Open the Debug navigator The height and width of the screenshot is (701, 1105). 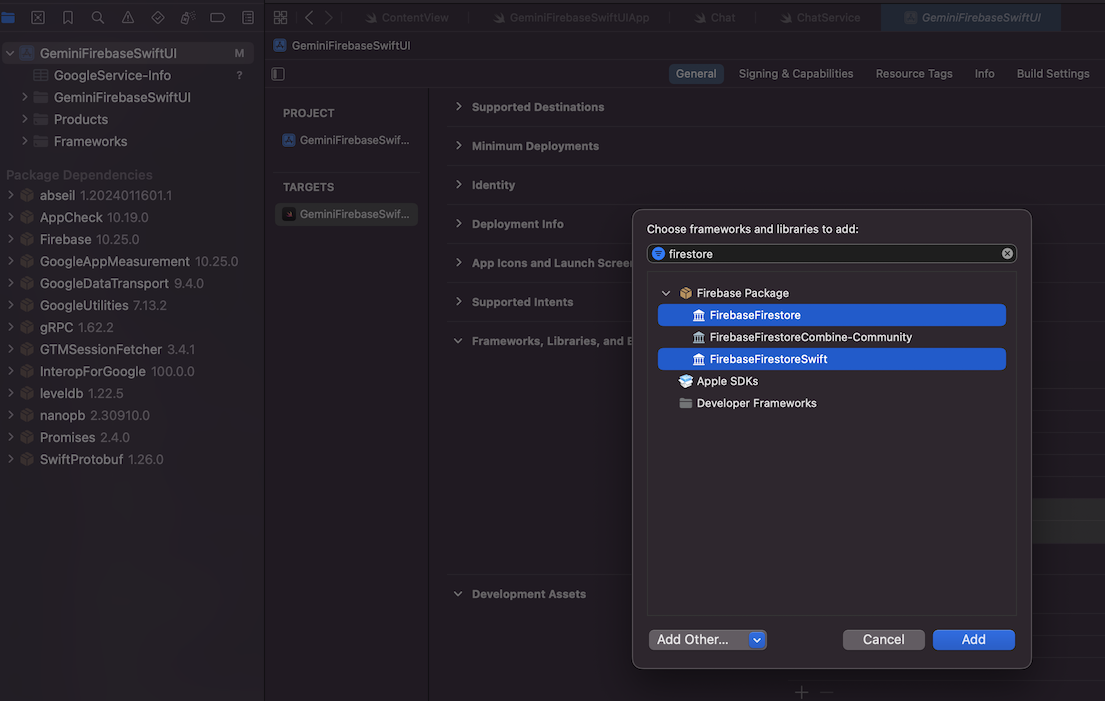[x=188, y=18]
